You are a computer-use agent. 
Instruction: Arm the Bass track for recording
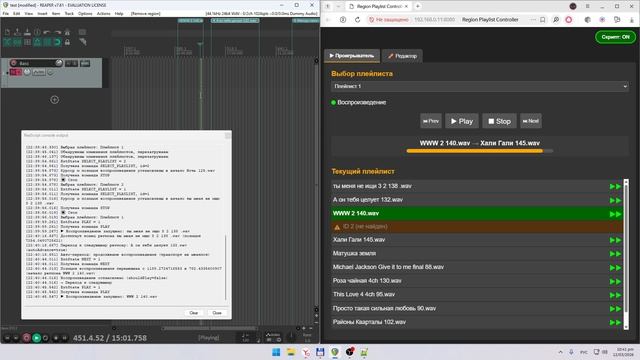(13, 63)
